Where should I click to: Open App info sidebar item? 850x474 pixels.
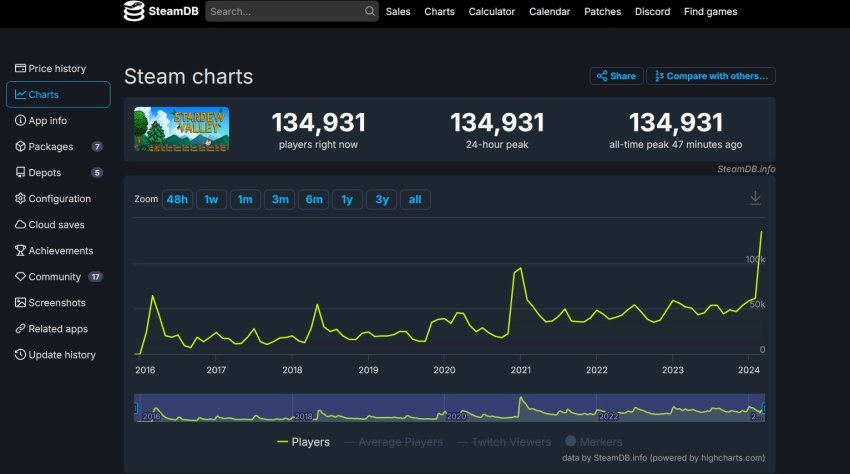[x=47, y=120]
